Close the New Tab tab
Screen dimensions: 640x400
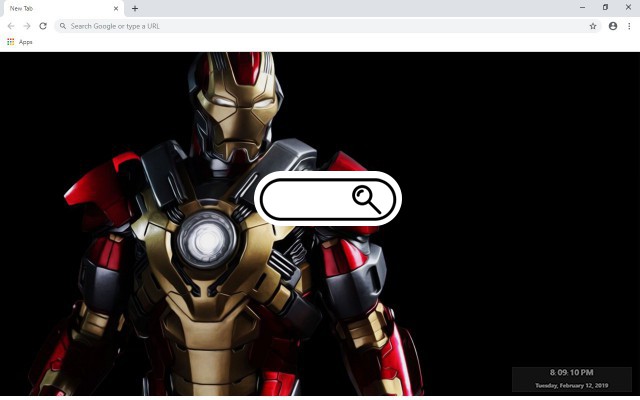(x=116, y=8)
